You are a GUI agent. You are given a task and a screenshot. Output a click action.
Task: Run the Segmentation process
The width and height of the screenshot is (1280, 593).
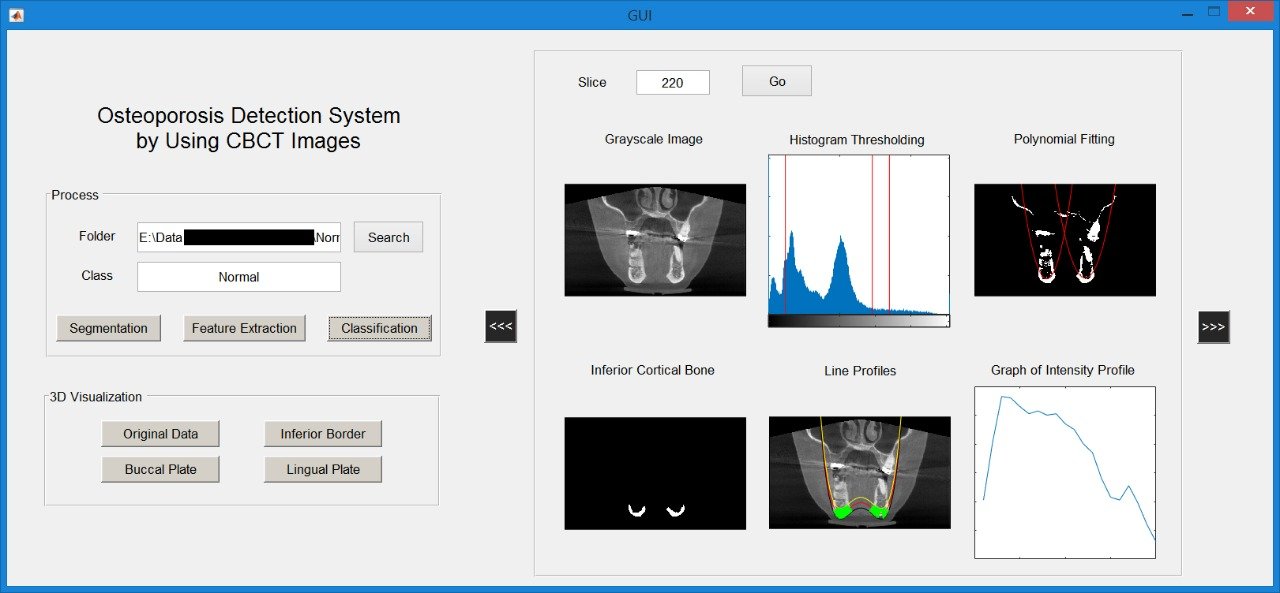[x=108, y=328]
